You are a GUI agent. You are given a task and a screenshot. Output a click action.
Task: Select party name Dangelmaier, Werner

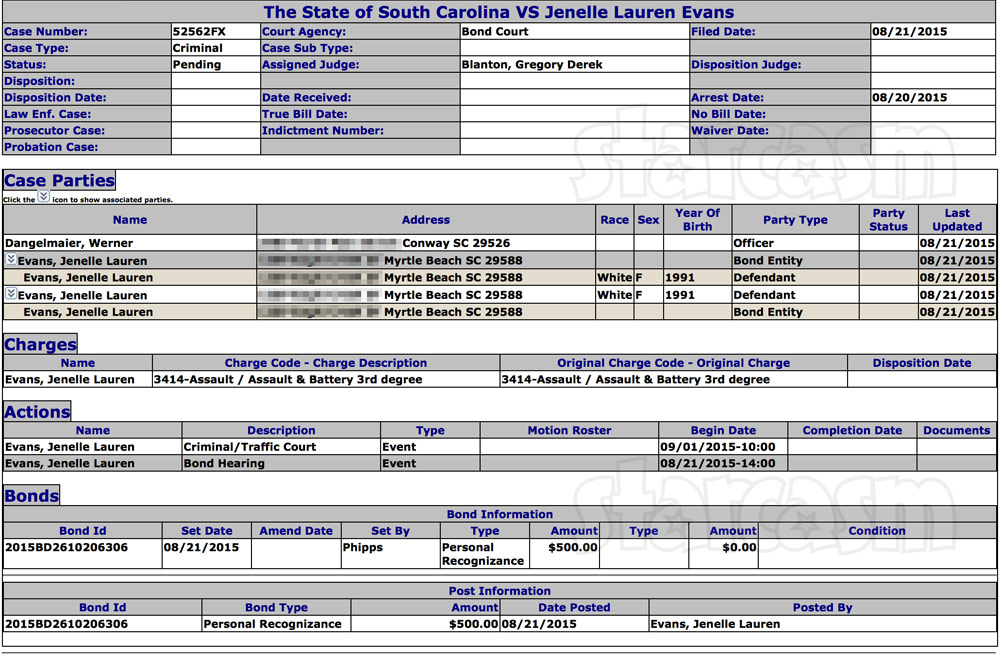69,243
